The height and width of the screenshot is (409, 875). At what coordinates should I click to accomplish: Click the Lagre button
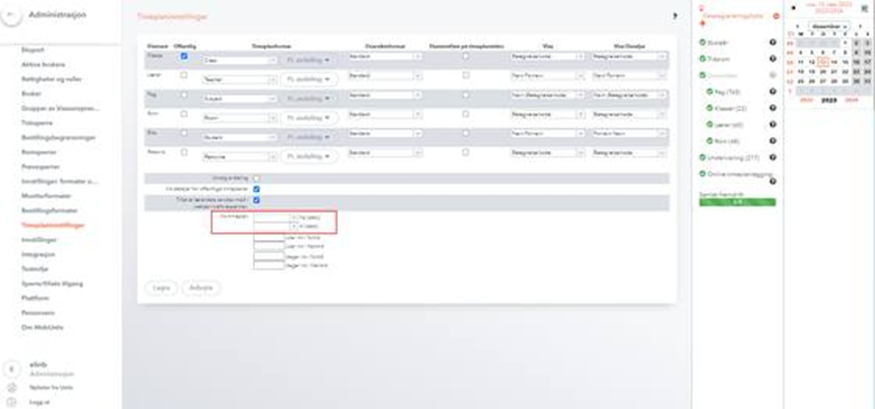160,287
